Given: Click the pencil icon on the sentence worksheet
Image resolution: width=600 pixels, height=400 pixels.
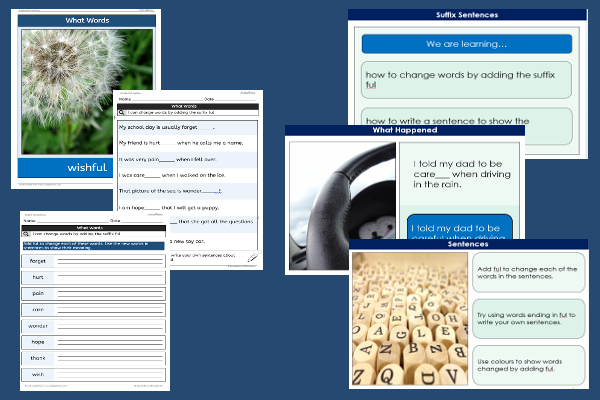Looking at the screenshot, I should 253,258.
